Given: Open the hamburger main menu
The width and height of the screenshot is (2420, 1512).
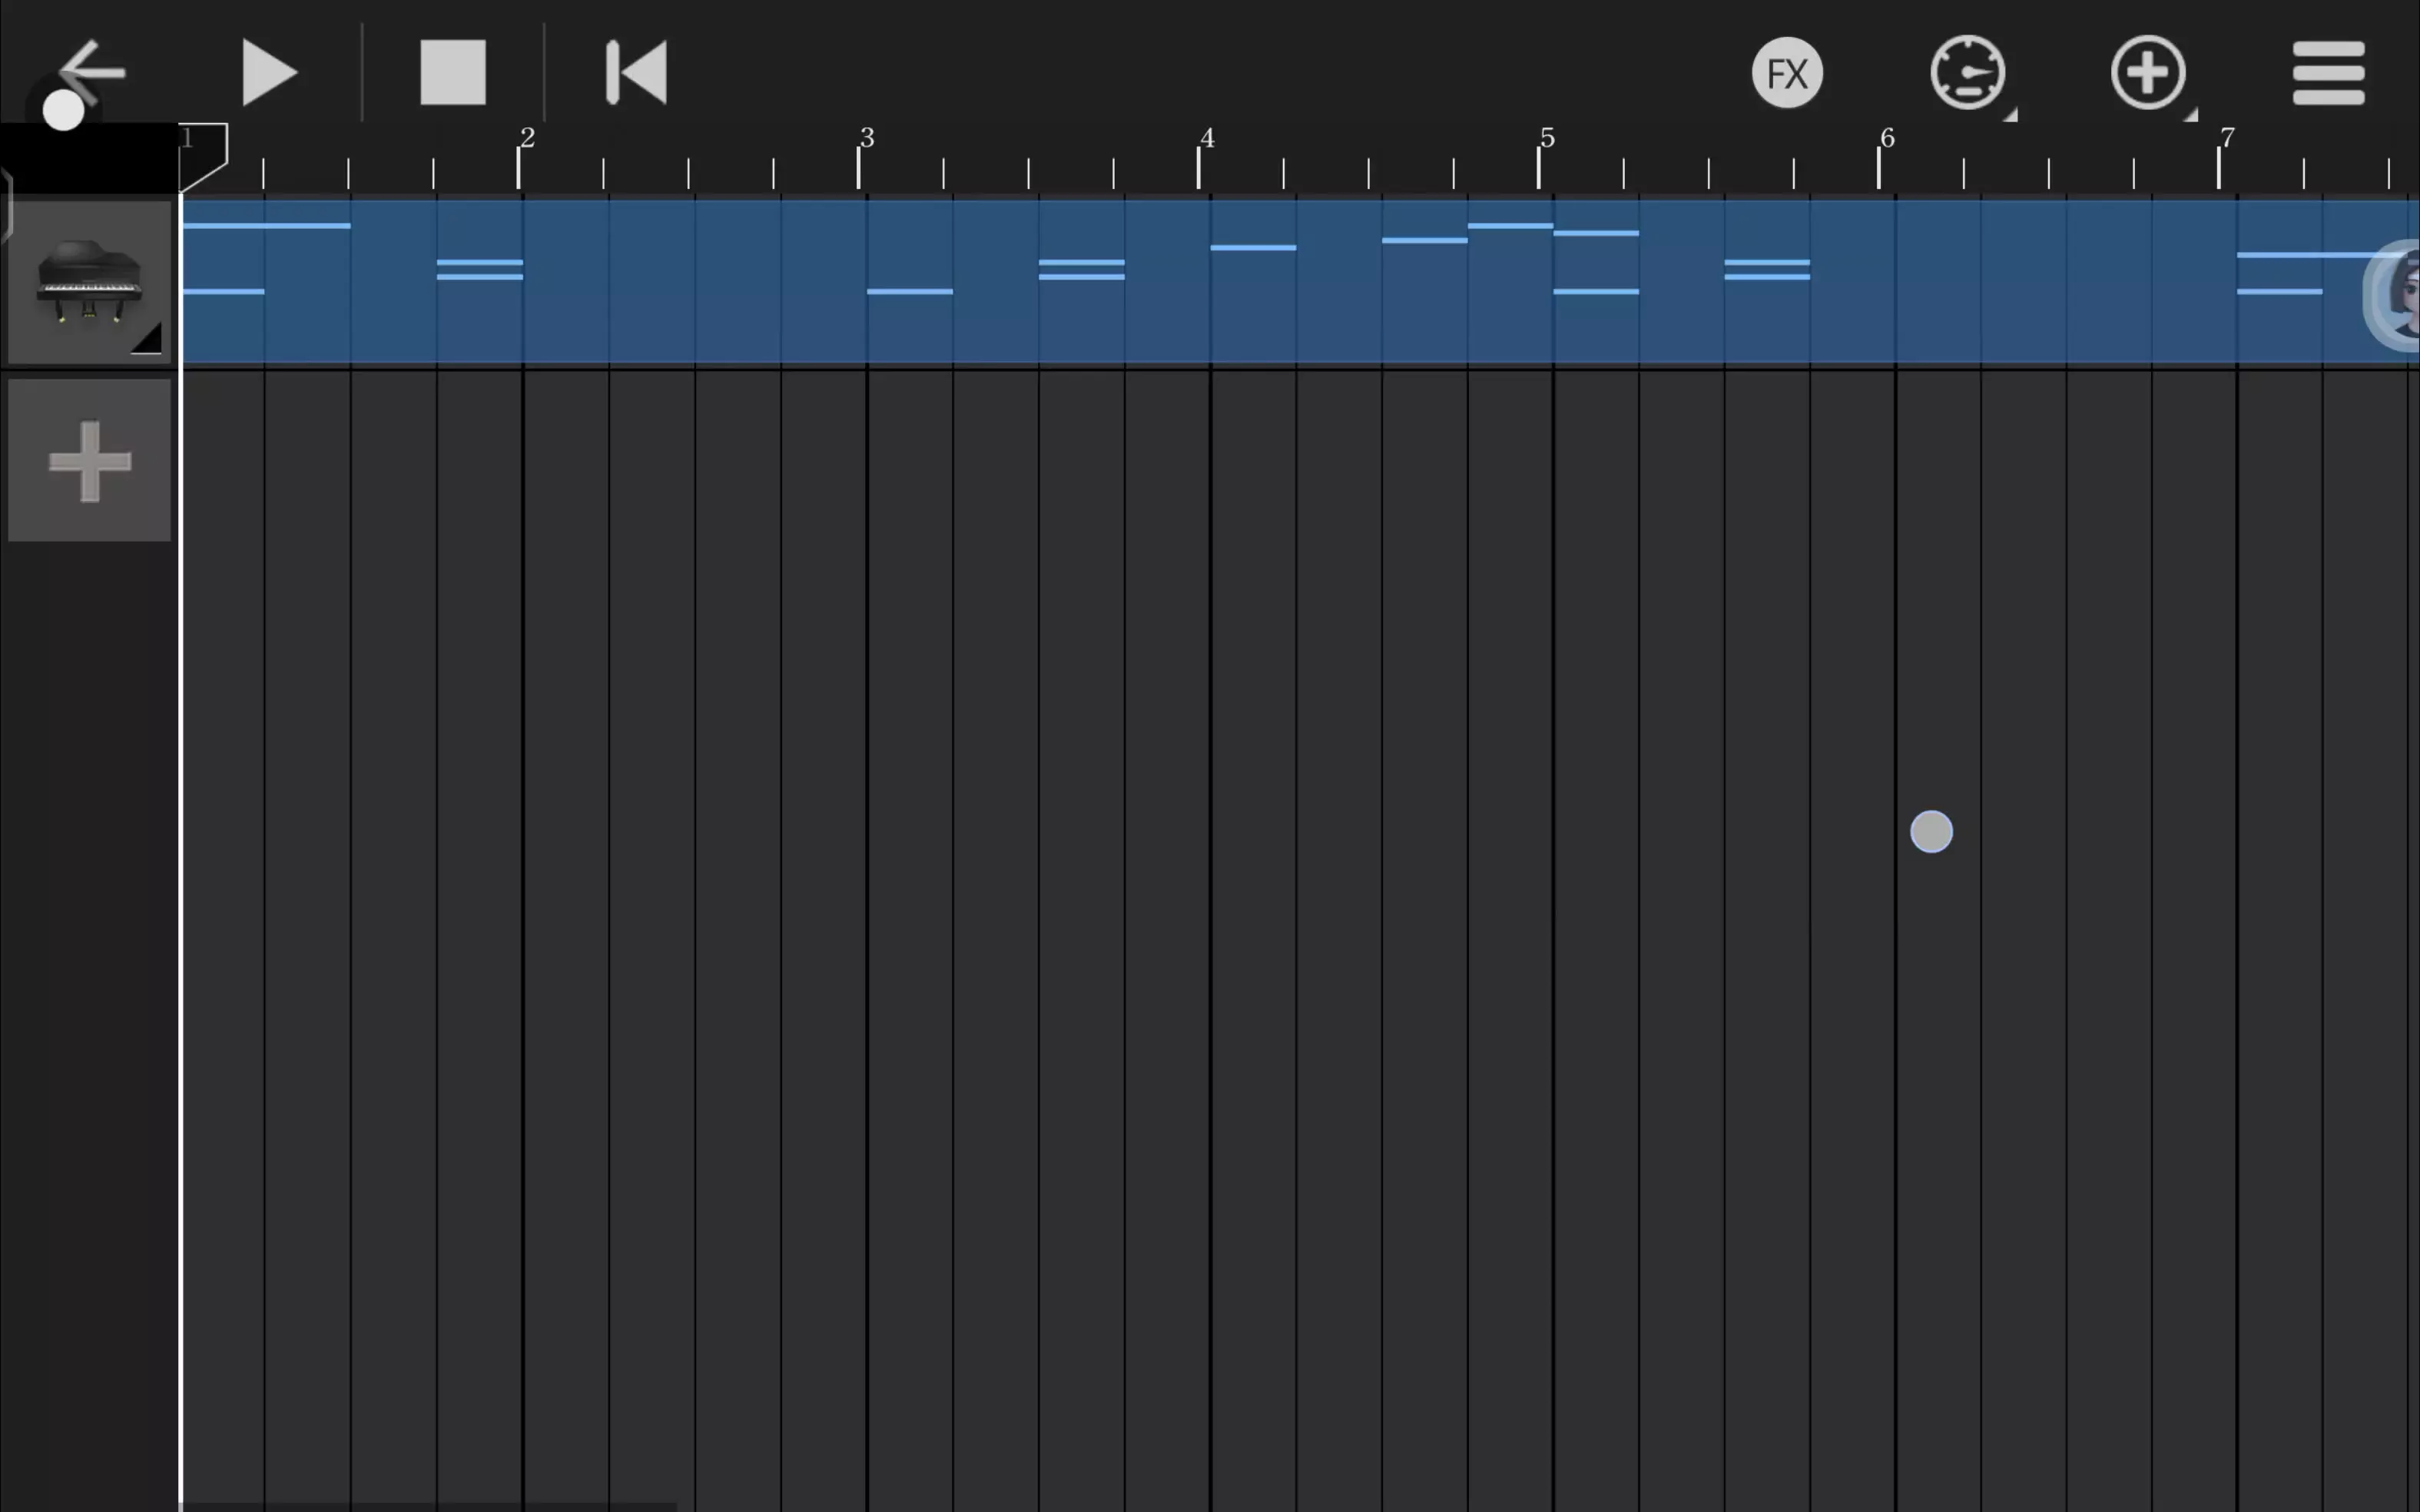Looking at the screenshot, I should pyautogui.click(x=2328, y=73).
